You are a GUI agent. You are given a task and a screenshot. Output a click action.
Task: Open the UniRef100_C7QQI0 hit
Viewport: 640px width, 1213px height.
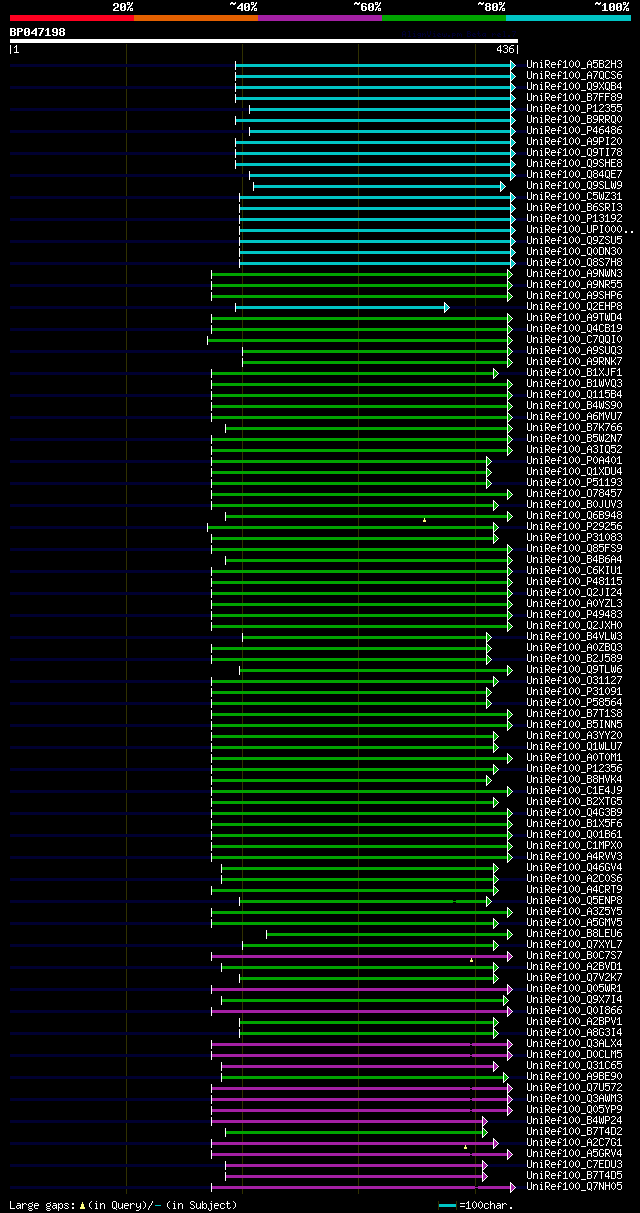point(574,339)
